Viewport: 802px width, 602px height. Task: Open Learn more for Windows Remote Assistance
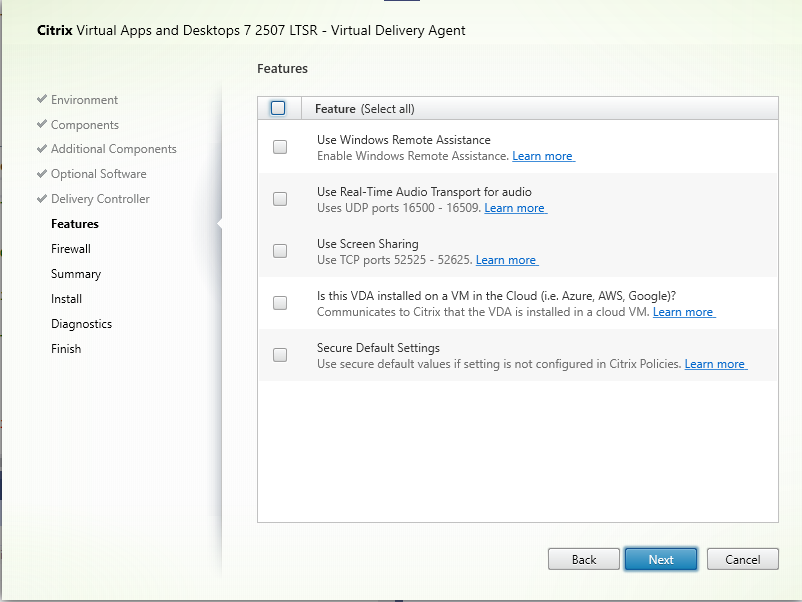543,156
